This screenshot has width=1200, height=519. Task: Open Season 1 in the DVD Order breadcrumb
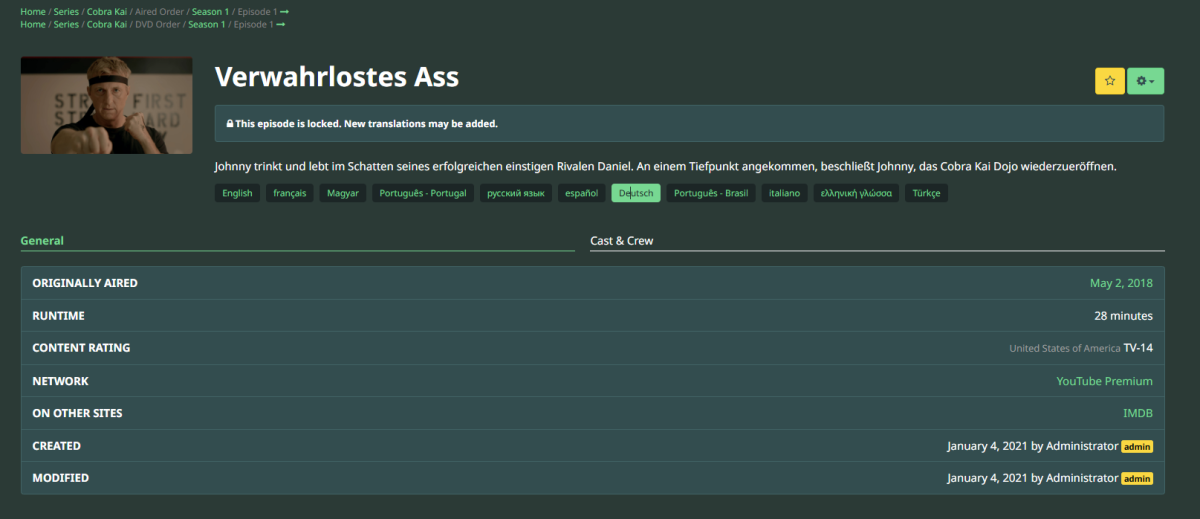click(206, 24)
